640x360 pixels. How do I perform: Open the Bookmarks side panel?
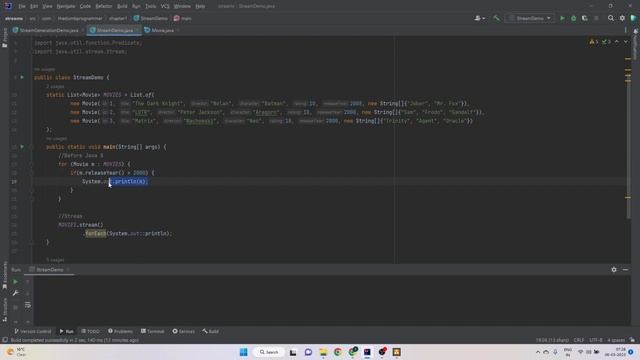pos(4,276)
